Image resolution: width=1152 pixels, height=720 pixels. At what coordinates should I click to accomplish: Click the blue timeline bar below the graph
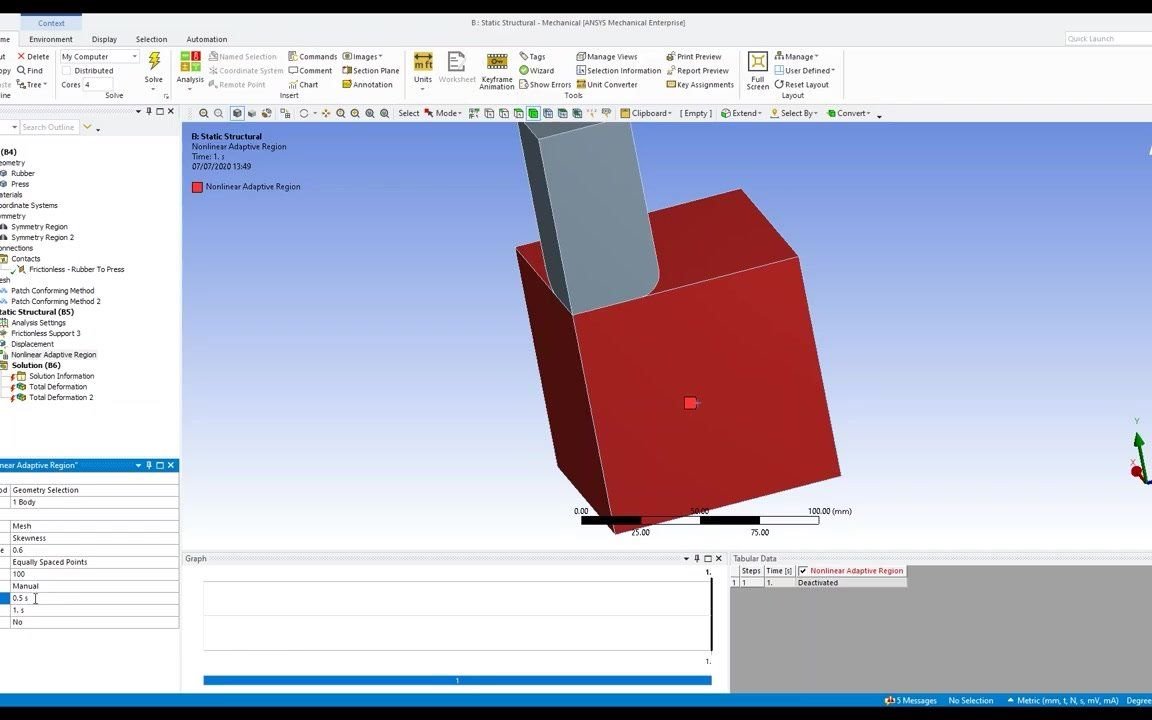[x=457, y=679]
